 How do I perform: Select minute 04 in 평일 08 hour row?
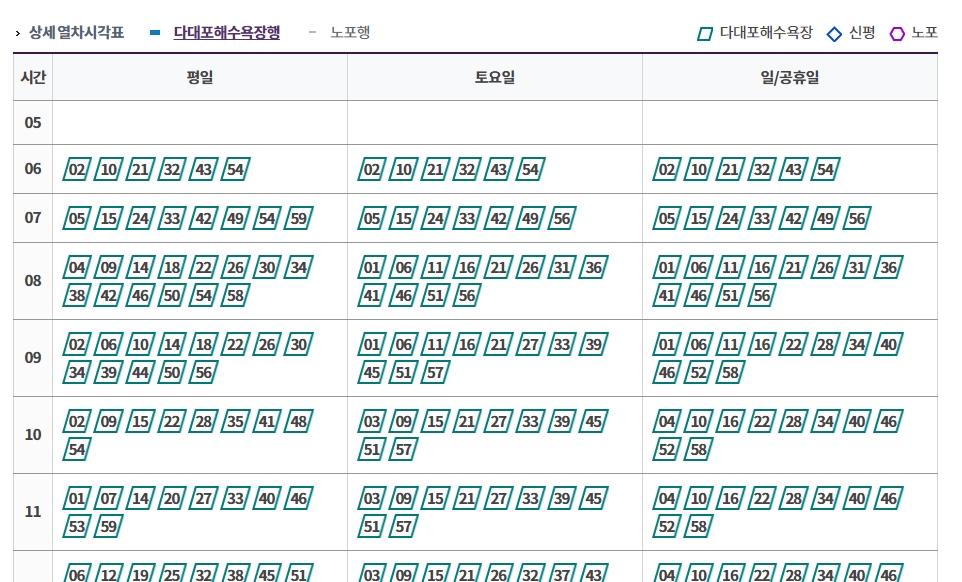pos(77,267)
